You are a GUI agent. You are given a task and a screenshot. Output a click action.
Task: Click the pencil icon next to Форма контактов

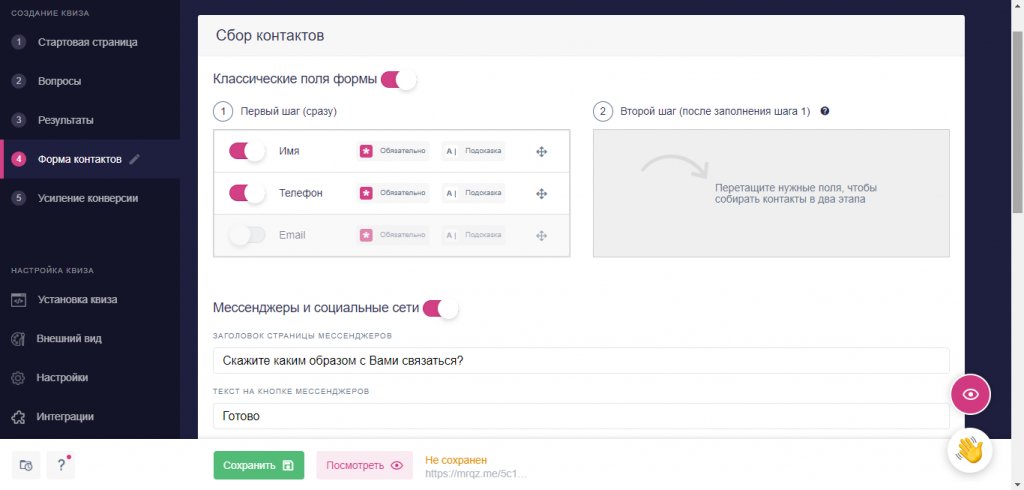(x=135, y=159)
